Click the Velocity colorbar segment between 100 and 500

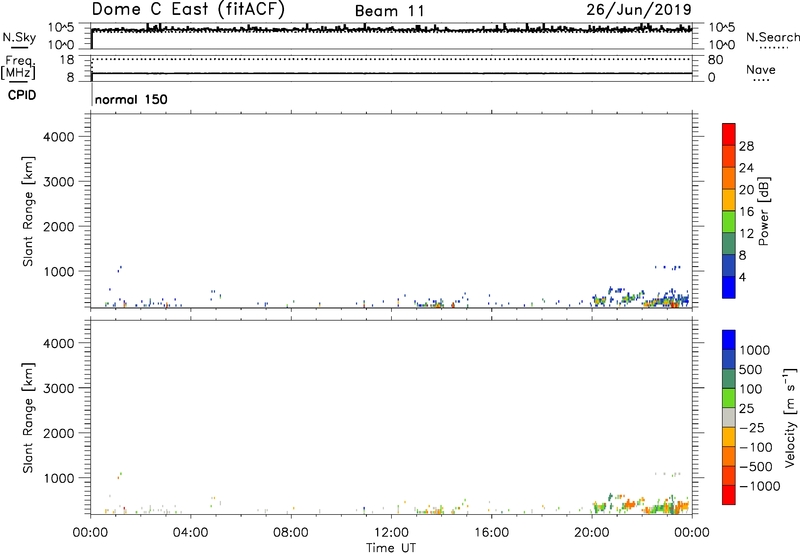point(729,379)
